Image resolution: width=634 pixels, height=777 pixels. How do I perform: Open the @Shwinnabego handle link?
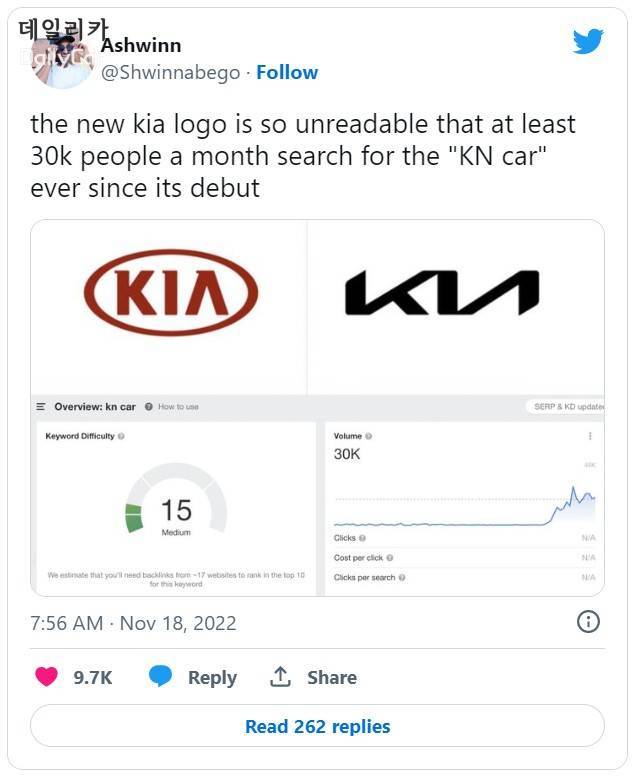coord(172,72)
